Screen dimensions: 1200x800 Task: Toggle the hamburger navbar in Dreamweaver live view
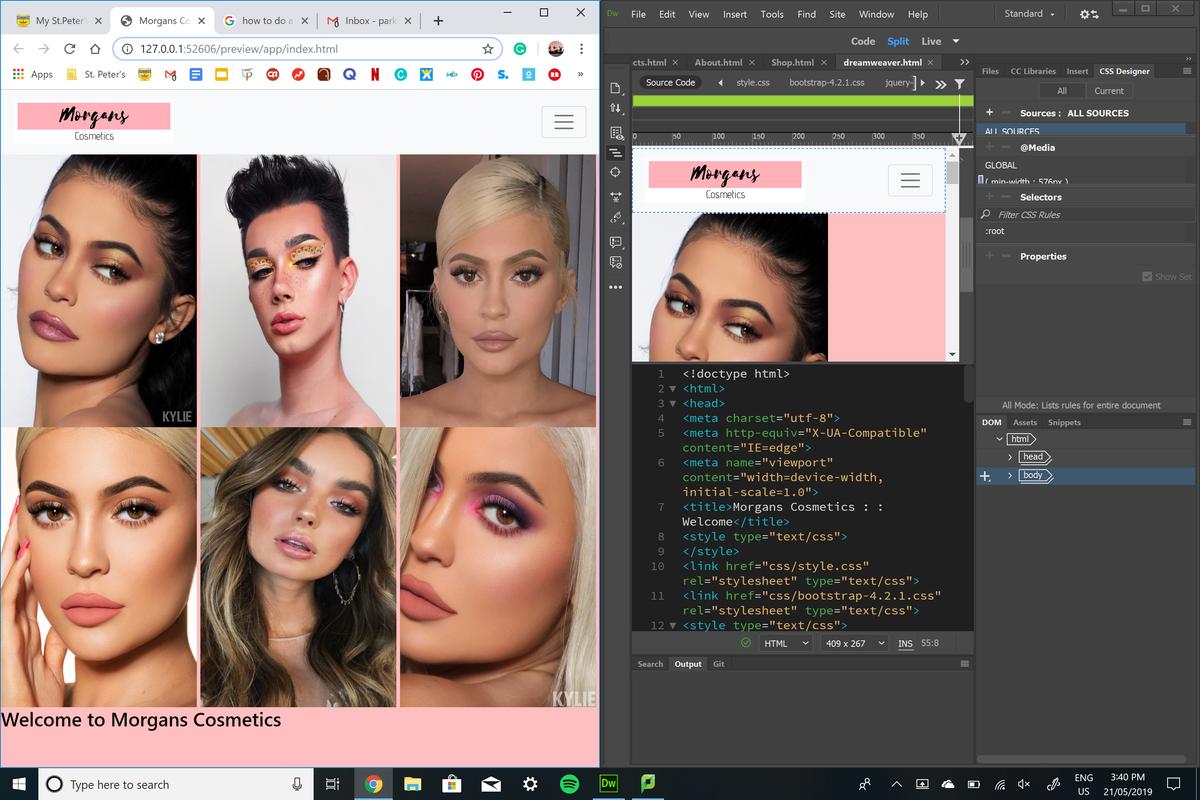pos(910,180)
